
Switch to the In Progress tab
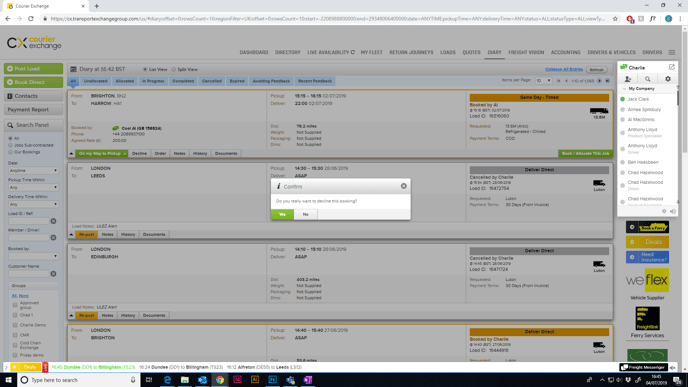[153, 81]
